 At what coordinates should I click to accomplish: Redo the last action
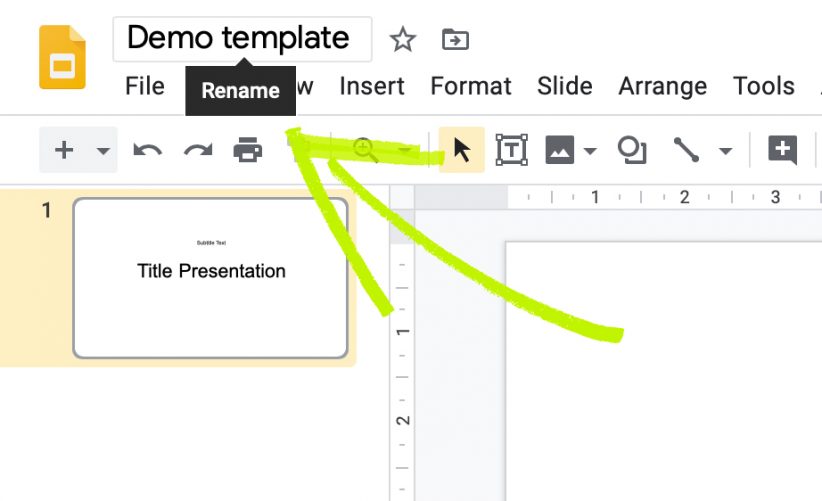pos(198,151)
